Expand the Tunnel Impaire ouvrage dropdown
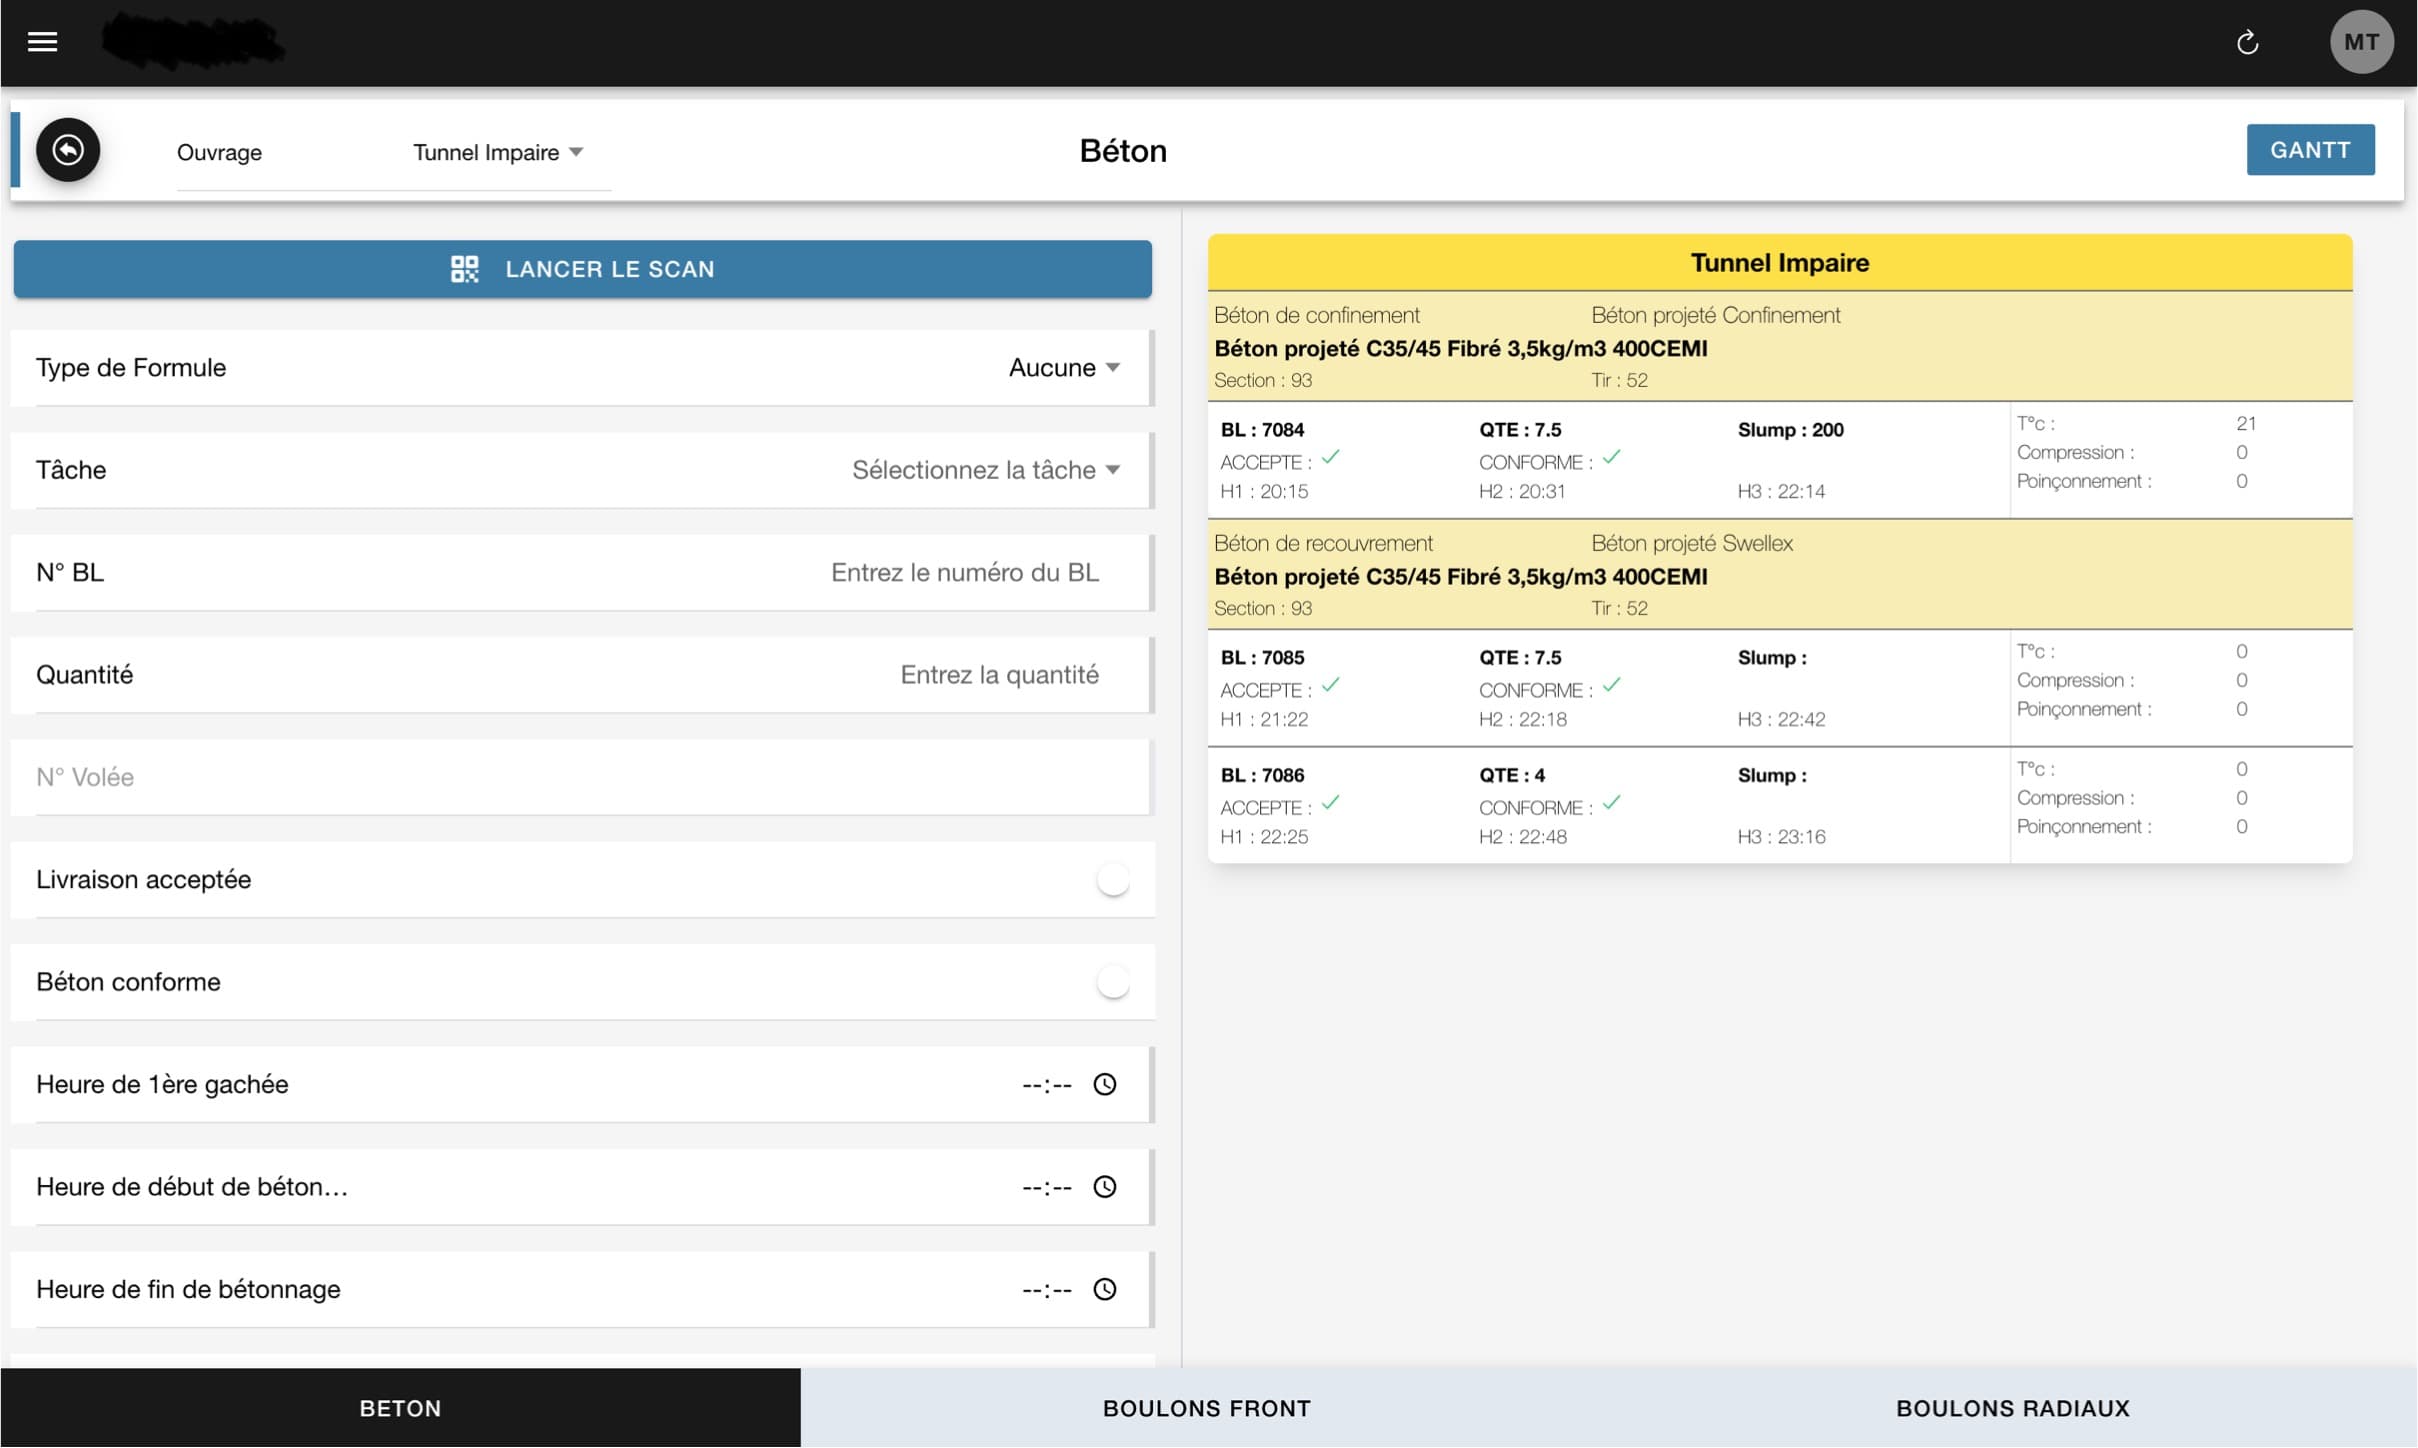 pos(498,152)
